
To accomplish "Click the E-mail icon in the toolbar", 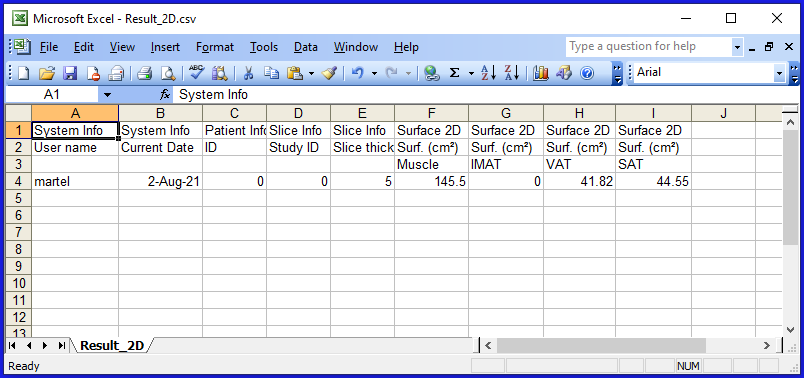I will coord(116,74).
